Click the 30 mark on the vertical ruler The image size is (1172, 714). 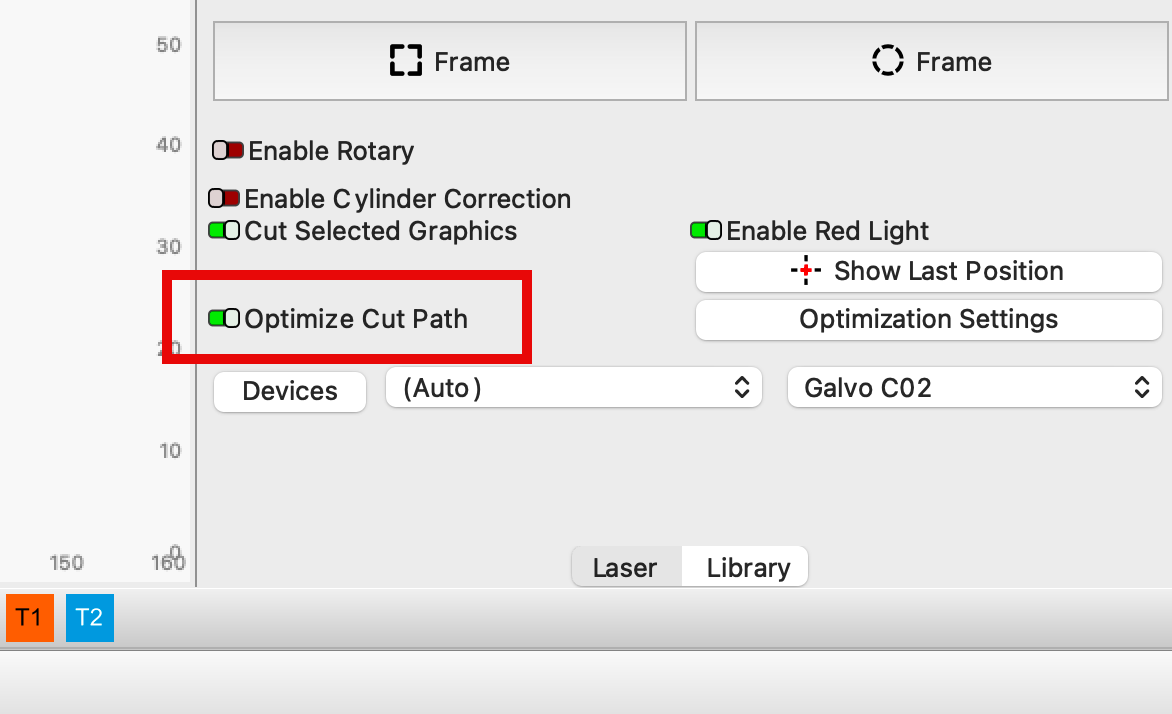pyautogui.click(x=167, y=247)
